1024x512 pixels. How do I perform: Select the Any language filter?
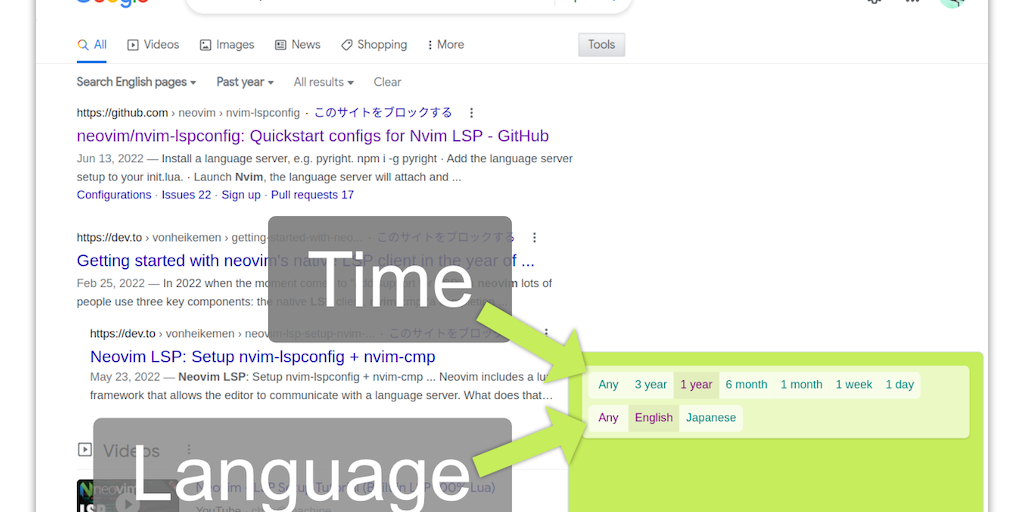(x=608, y=418)
